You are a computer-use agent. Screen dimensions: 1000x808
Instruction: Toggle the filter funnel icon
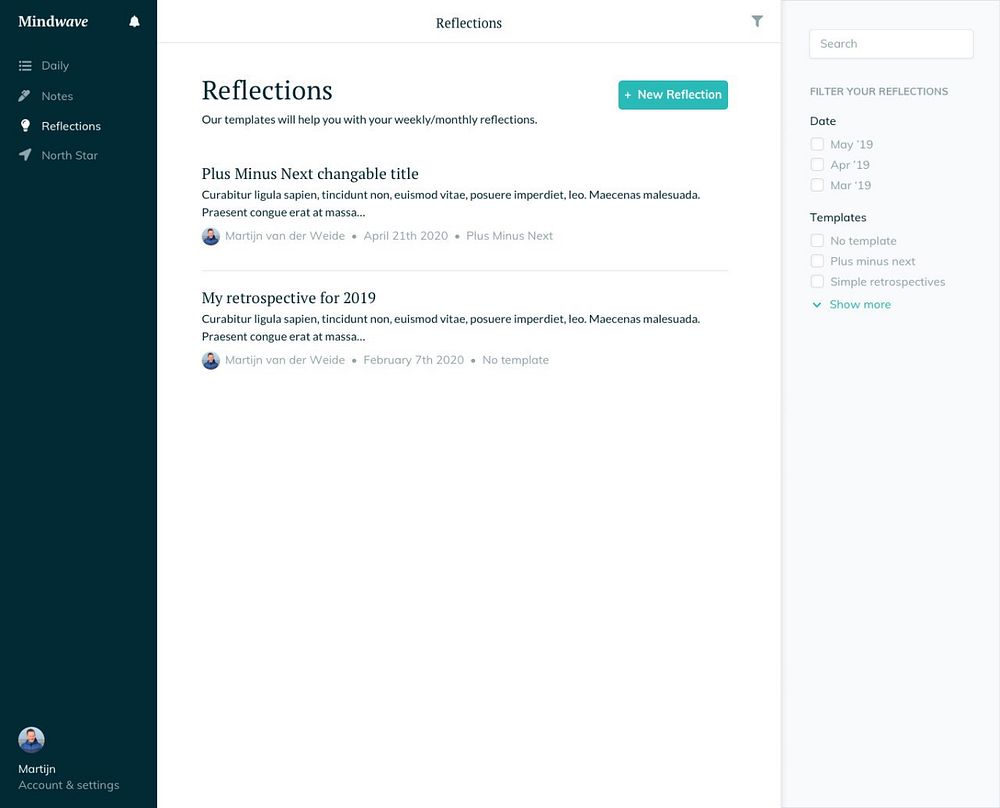(x=756, y=22)
